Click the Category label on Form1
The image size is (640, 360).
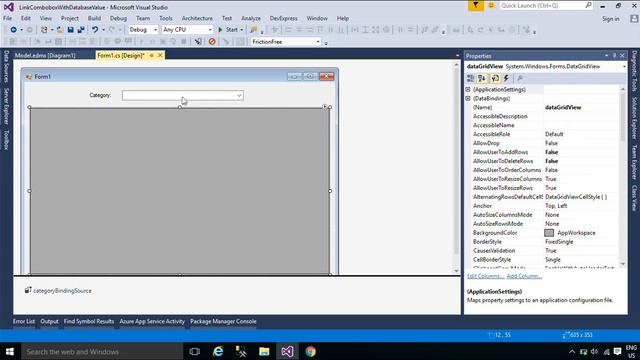pos(100,95)
